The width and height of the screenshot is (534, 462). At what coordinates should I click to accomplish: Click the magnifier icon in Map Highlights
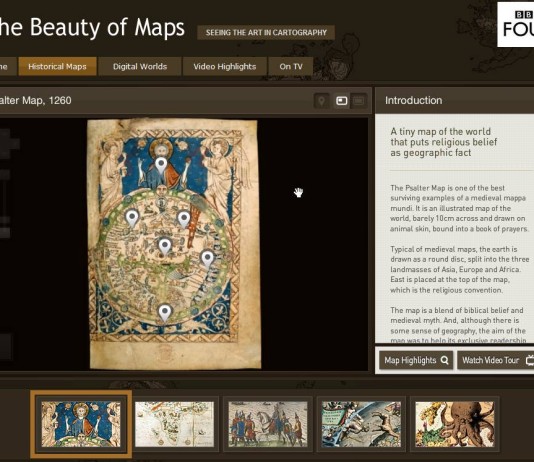tap(444, 360)
